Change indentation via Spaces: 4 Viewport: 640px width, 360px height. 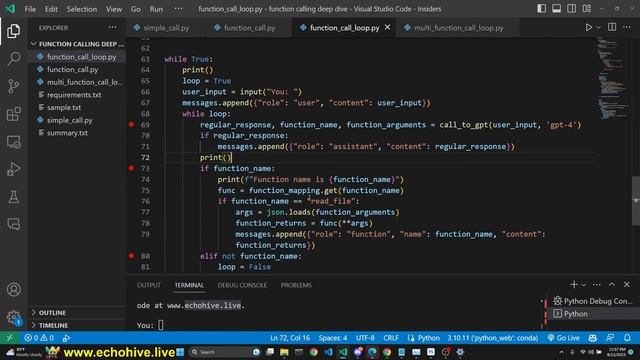coord(333,338)
